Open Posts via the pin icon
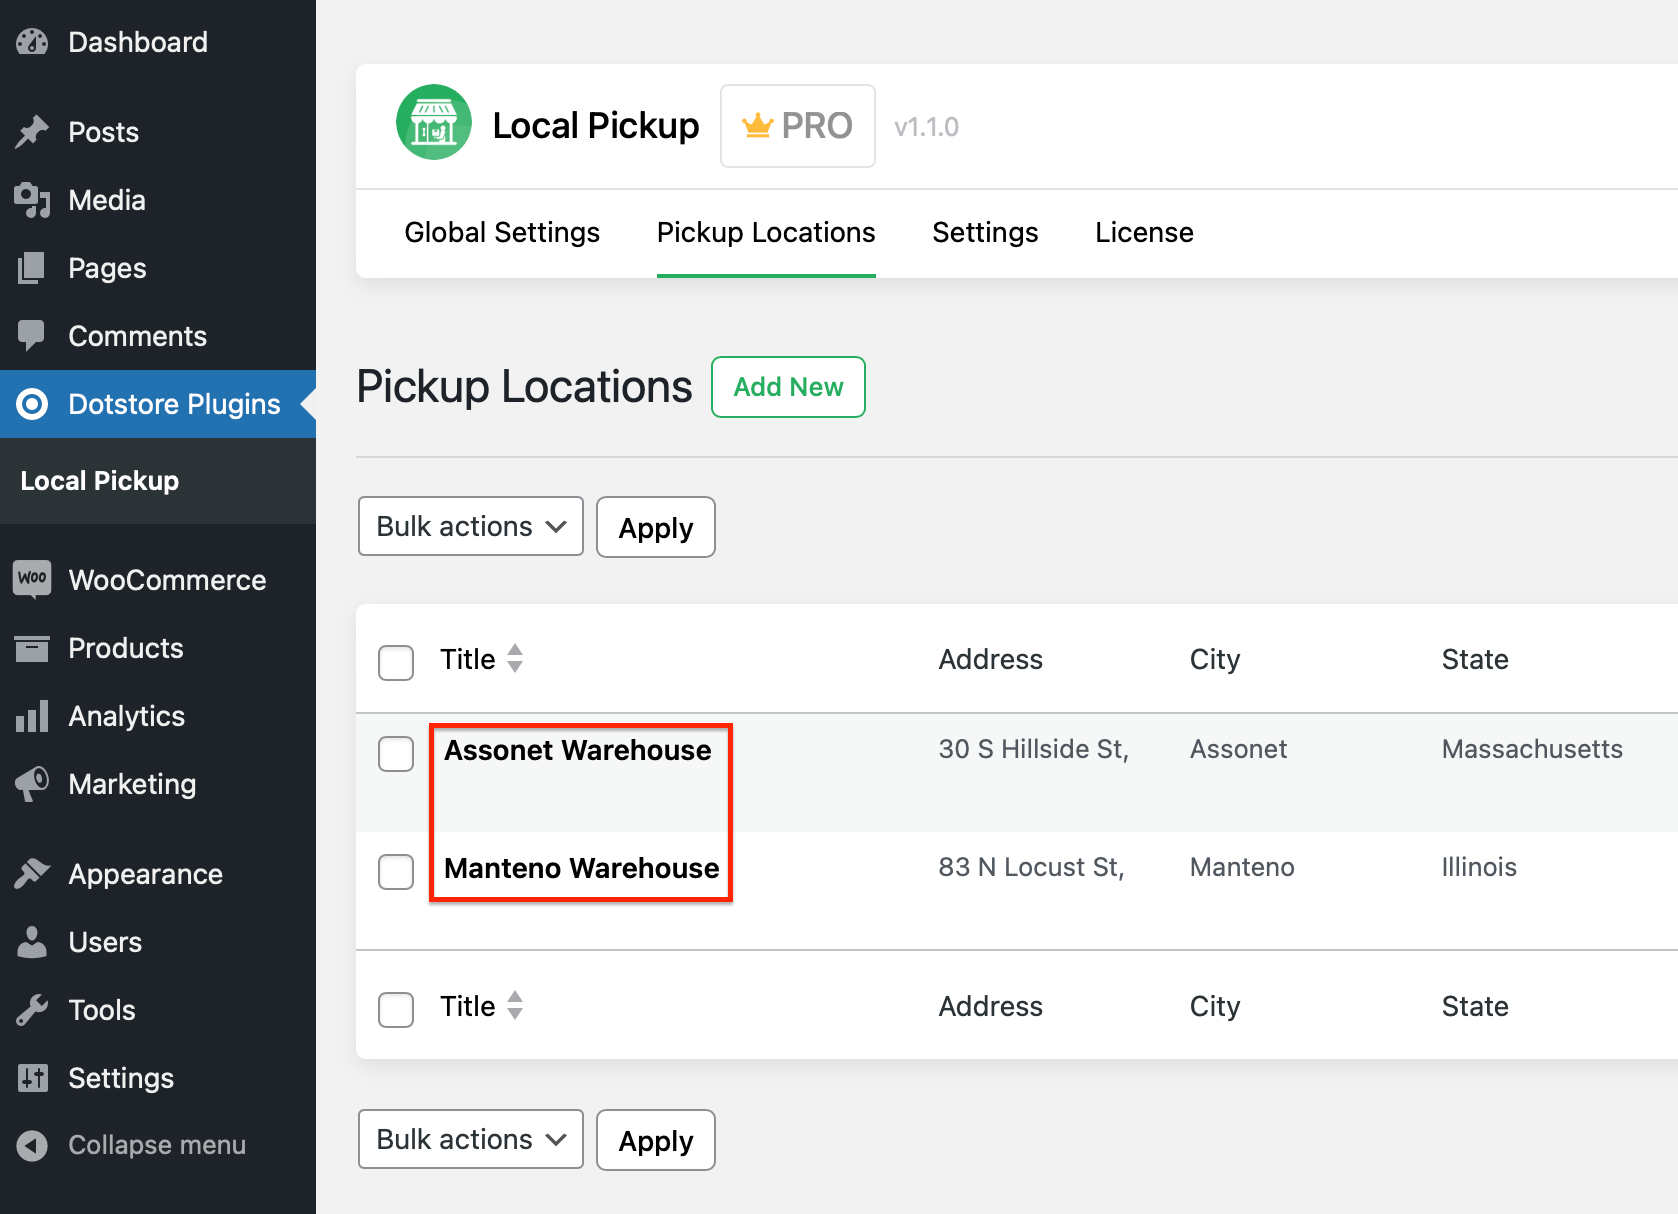Screen dimensions: 1678x1214 click(x=33, y=131)
